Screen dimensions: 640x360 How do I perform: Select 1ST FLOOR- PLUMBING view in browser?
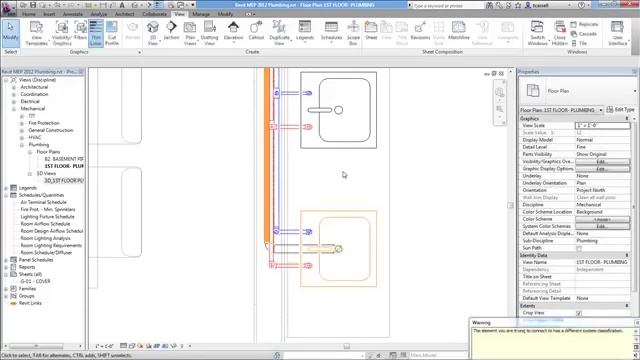pyautogui.click(x=64, y=166)
